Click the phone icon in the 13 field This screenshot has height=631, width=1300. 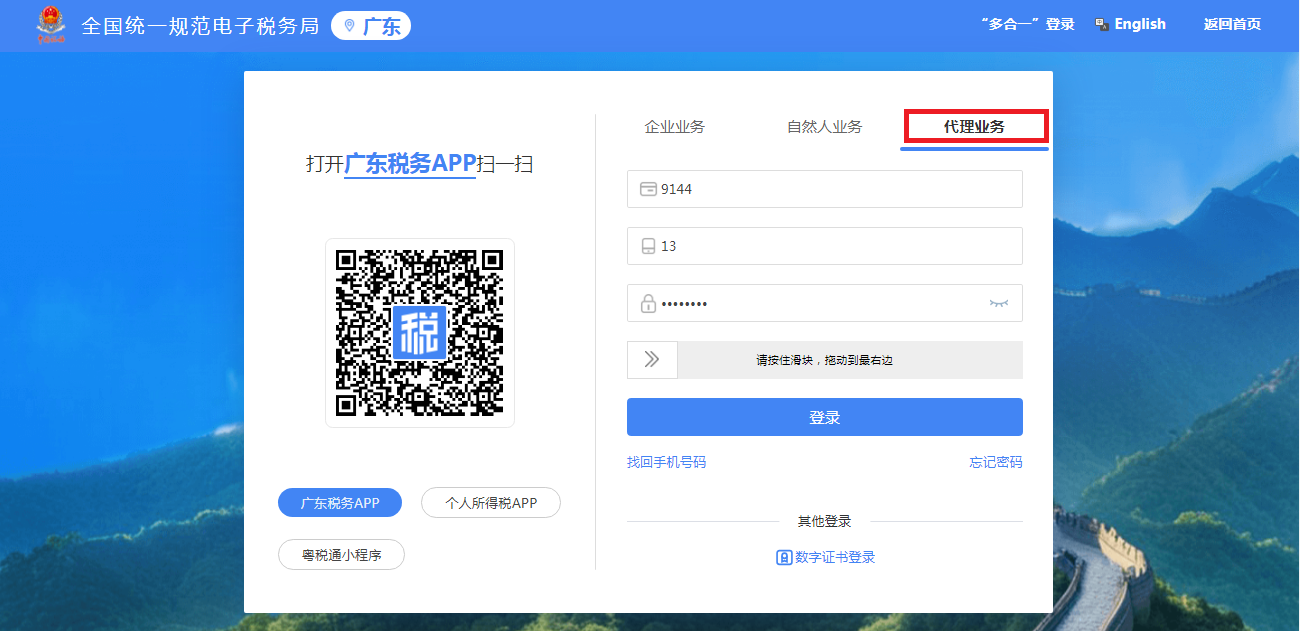click(x=648, y=246)
